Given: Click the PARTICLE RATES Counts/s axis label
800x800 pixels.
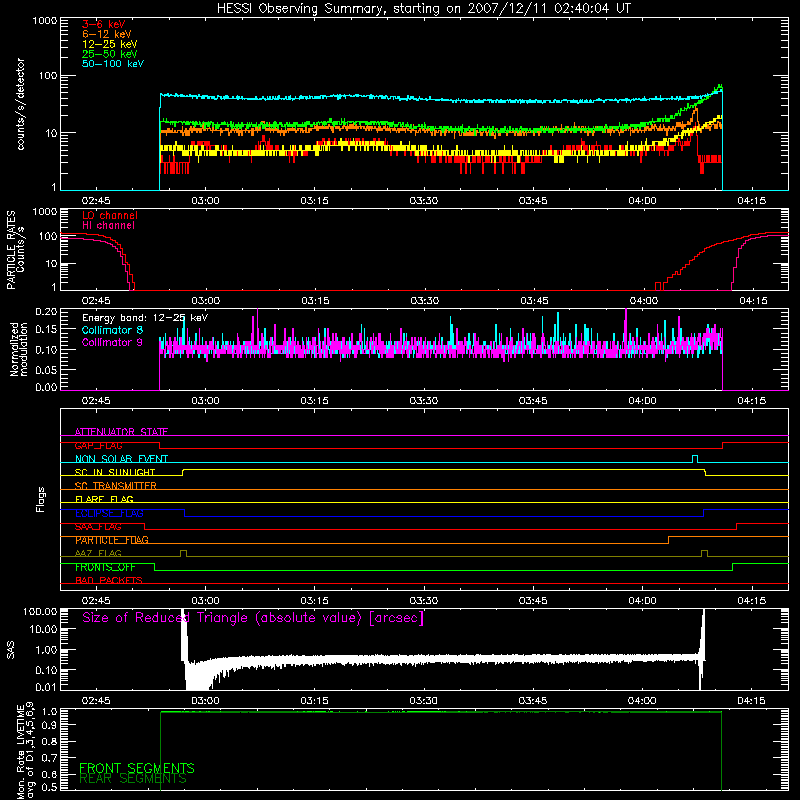Looking at the screenshot, I should [15, 250].
